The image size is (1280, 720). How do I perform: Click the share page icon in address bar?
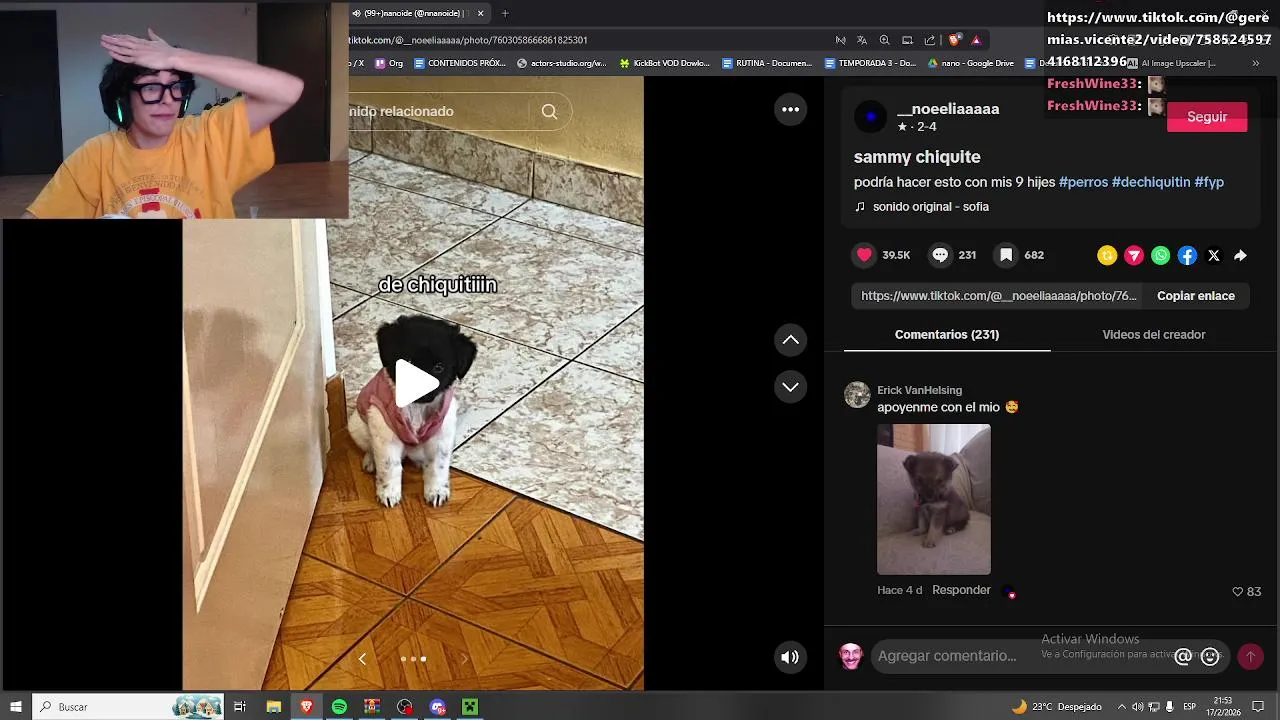point(930,40)
